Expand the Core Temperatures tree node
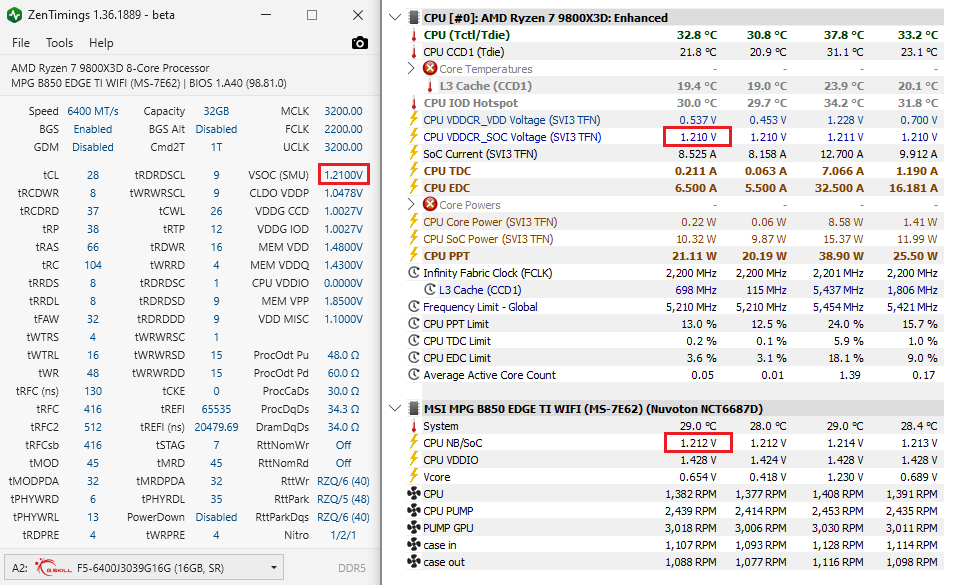 pyautogui.click(x=411, y=69)
